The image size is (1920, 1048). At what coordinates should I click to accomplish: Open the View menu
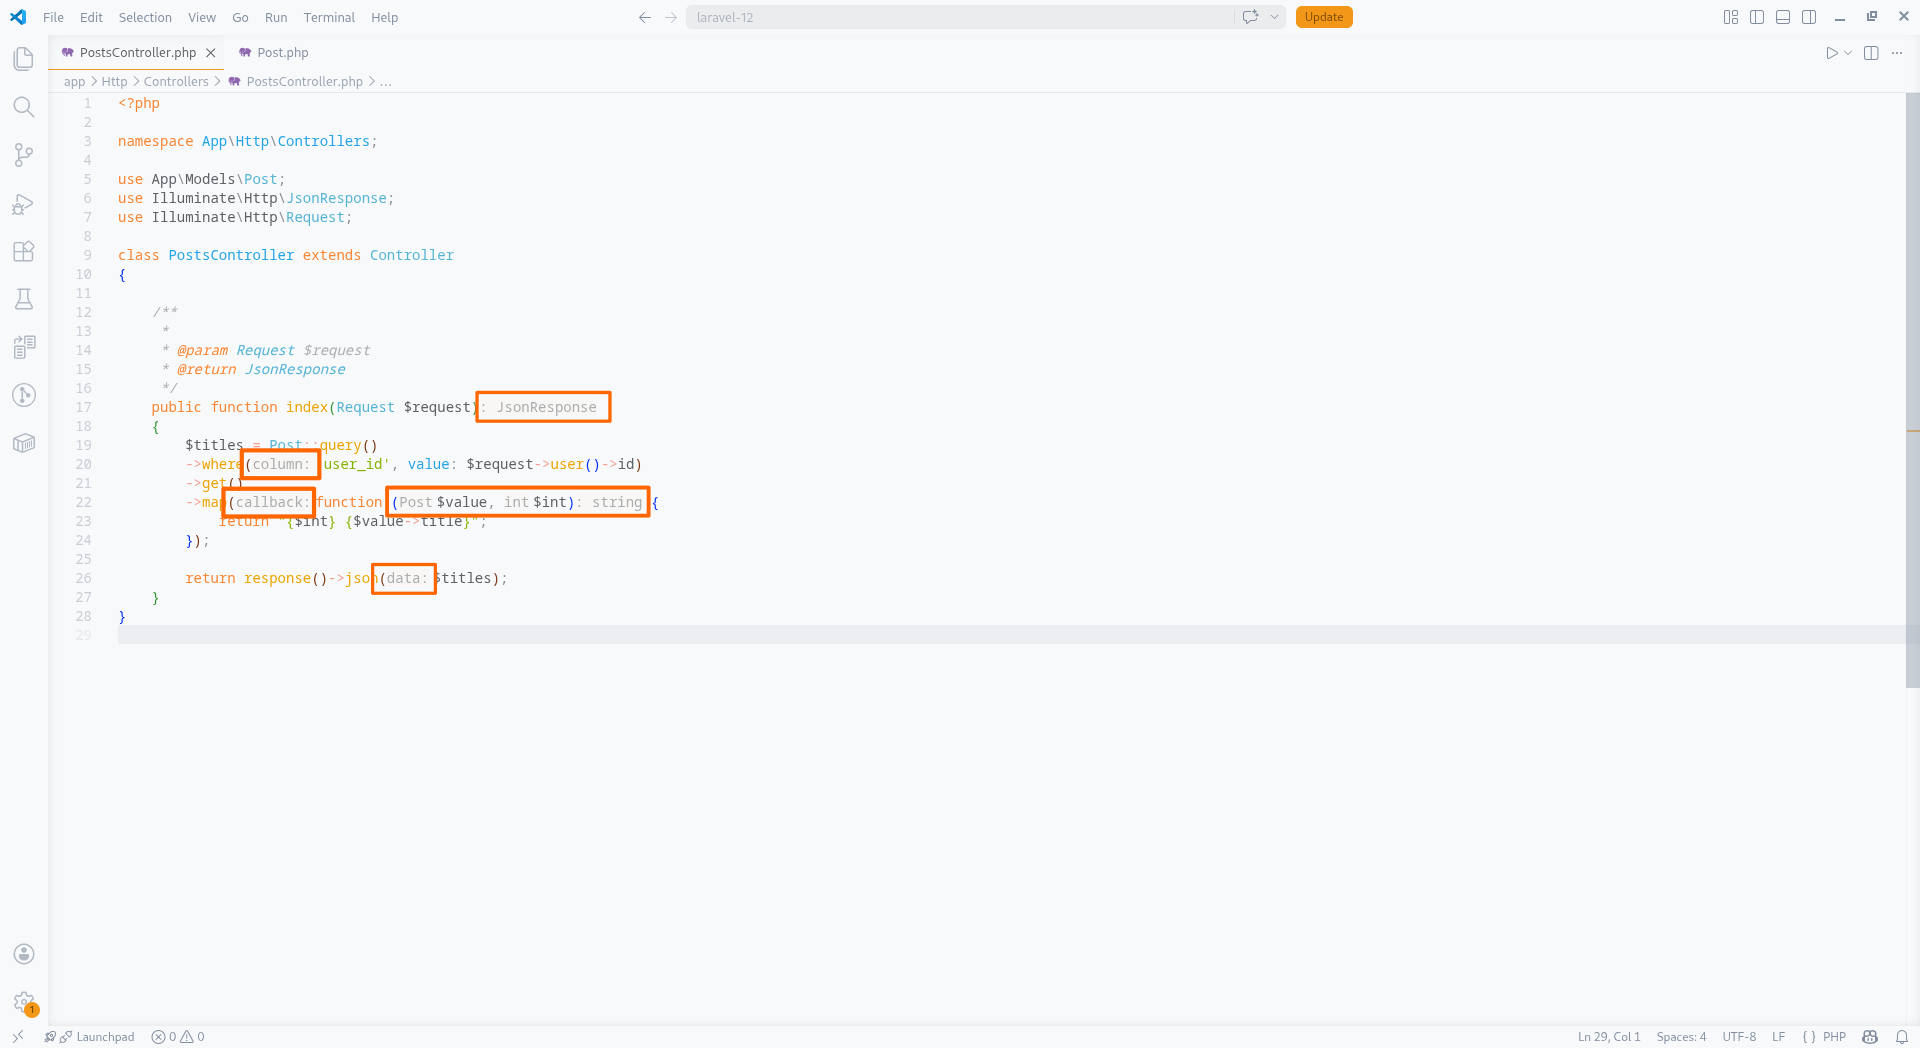[x=202, y=17]
